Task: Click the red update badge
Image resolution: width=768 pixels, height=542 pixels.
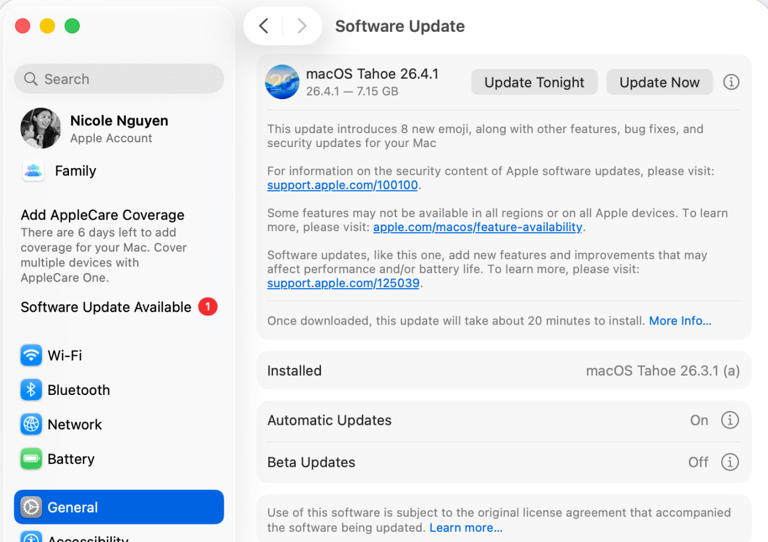Action: 208,306
